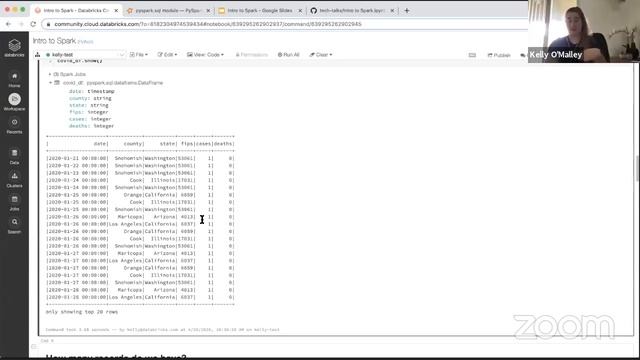The height and width of the screenshot is (360, 640).
Task: Close the pyspark.sql module tab
Action: pos(208,11)
